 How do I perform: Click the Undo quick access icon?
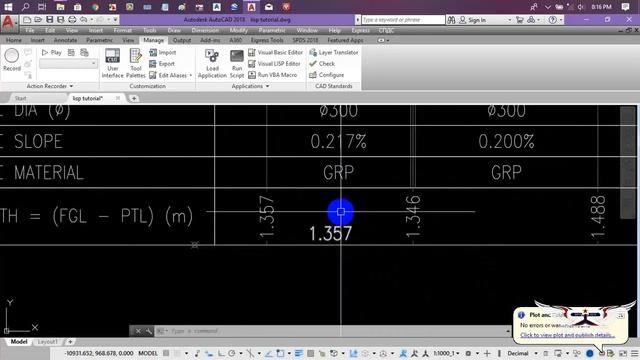(84, 20)
